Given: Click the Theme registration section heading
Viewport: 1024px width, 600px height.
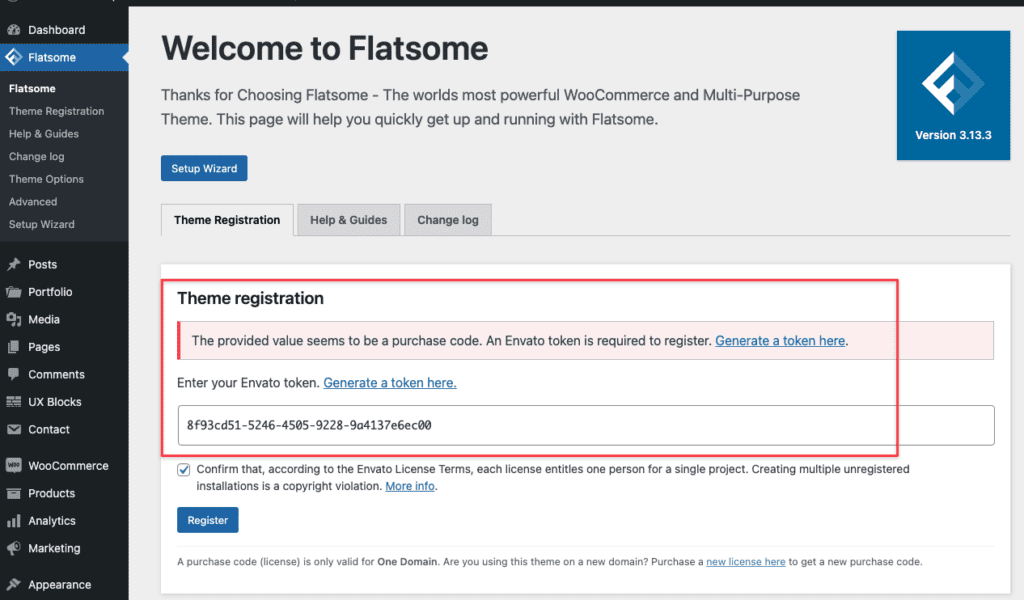Looking at the screenshot, I should [250, 298].
